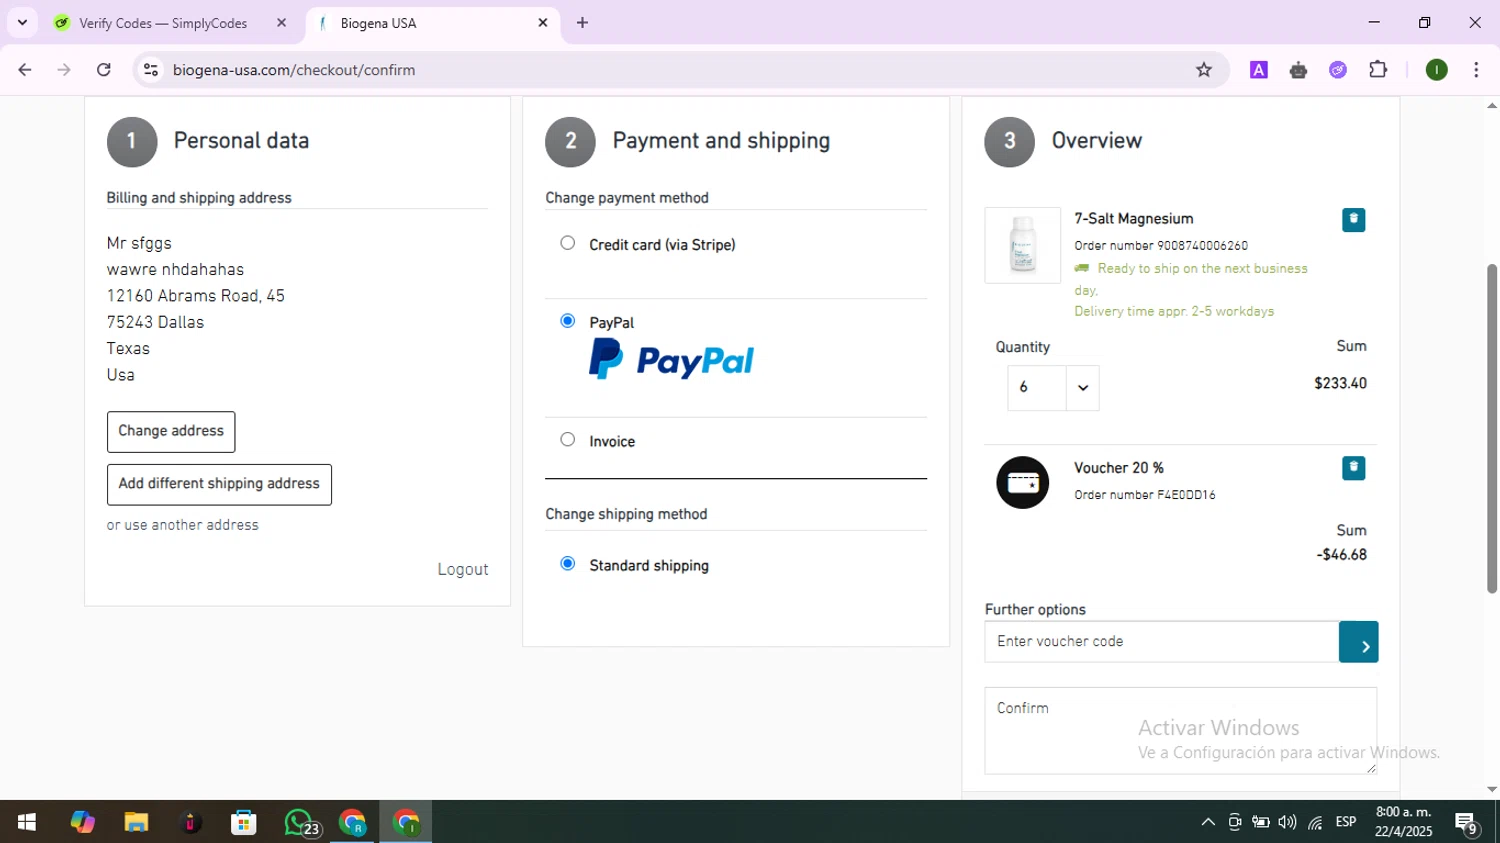The width and height of the screenshot is (1500, 843).
Task: Click the PayPal logo
Action: (x=671, y=360)
